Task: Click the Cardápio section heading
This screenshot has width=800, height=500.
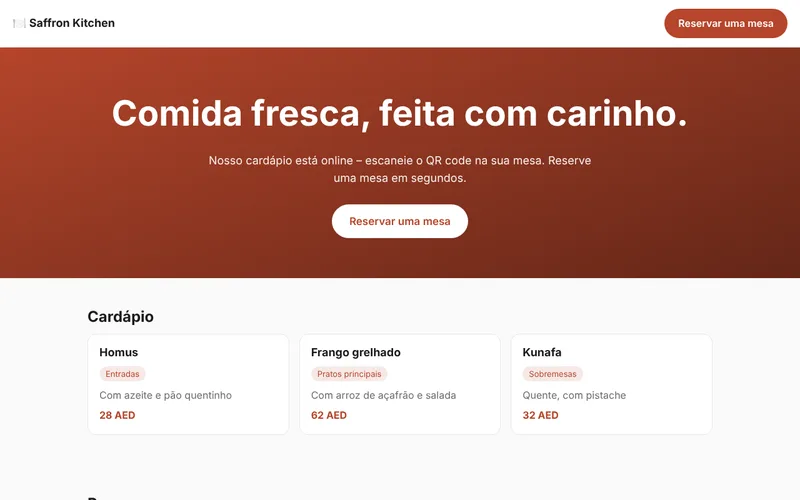Action: point(120,317)
